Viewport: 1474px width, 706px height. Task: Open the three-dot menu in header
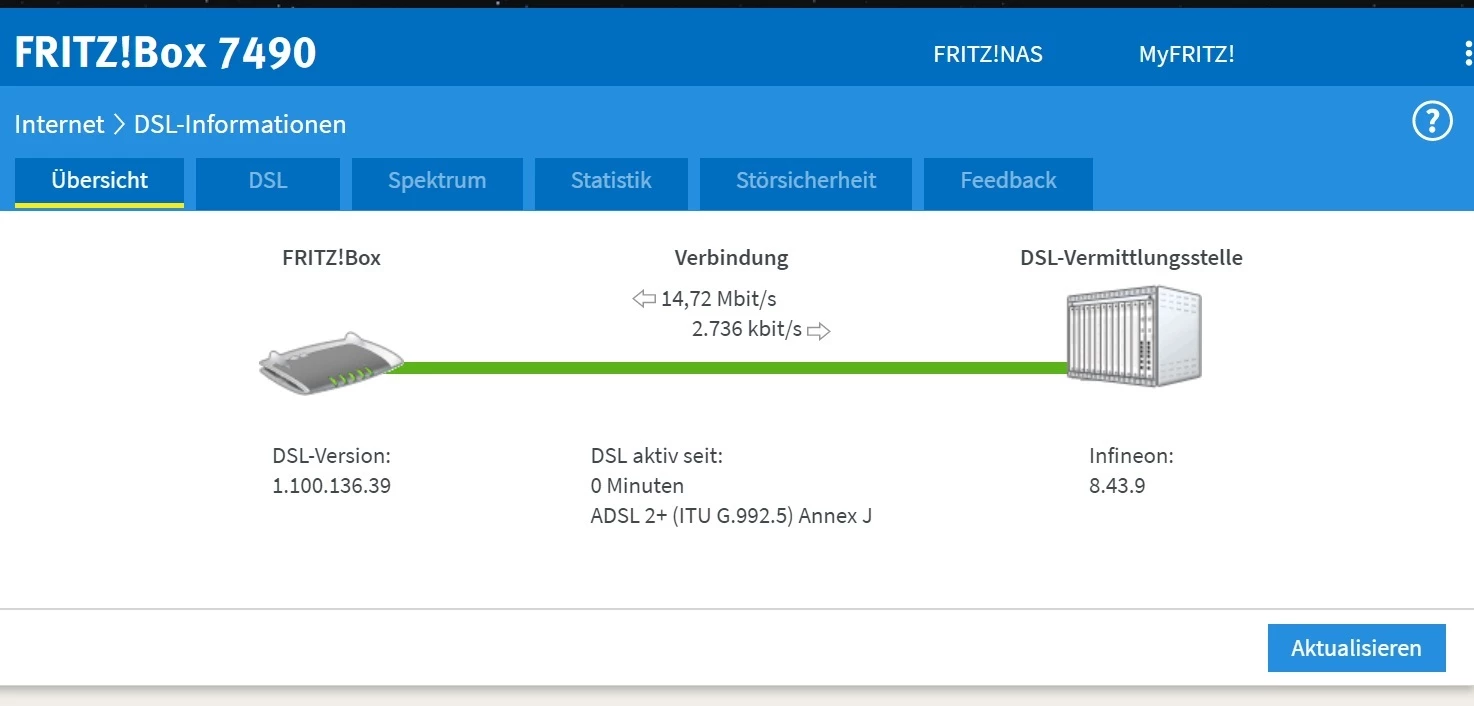(x=1467, y=54)
